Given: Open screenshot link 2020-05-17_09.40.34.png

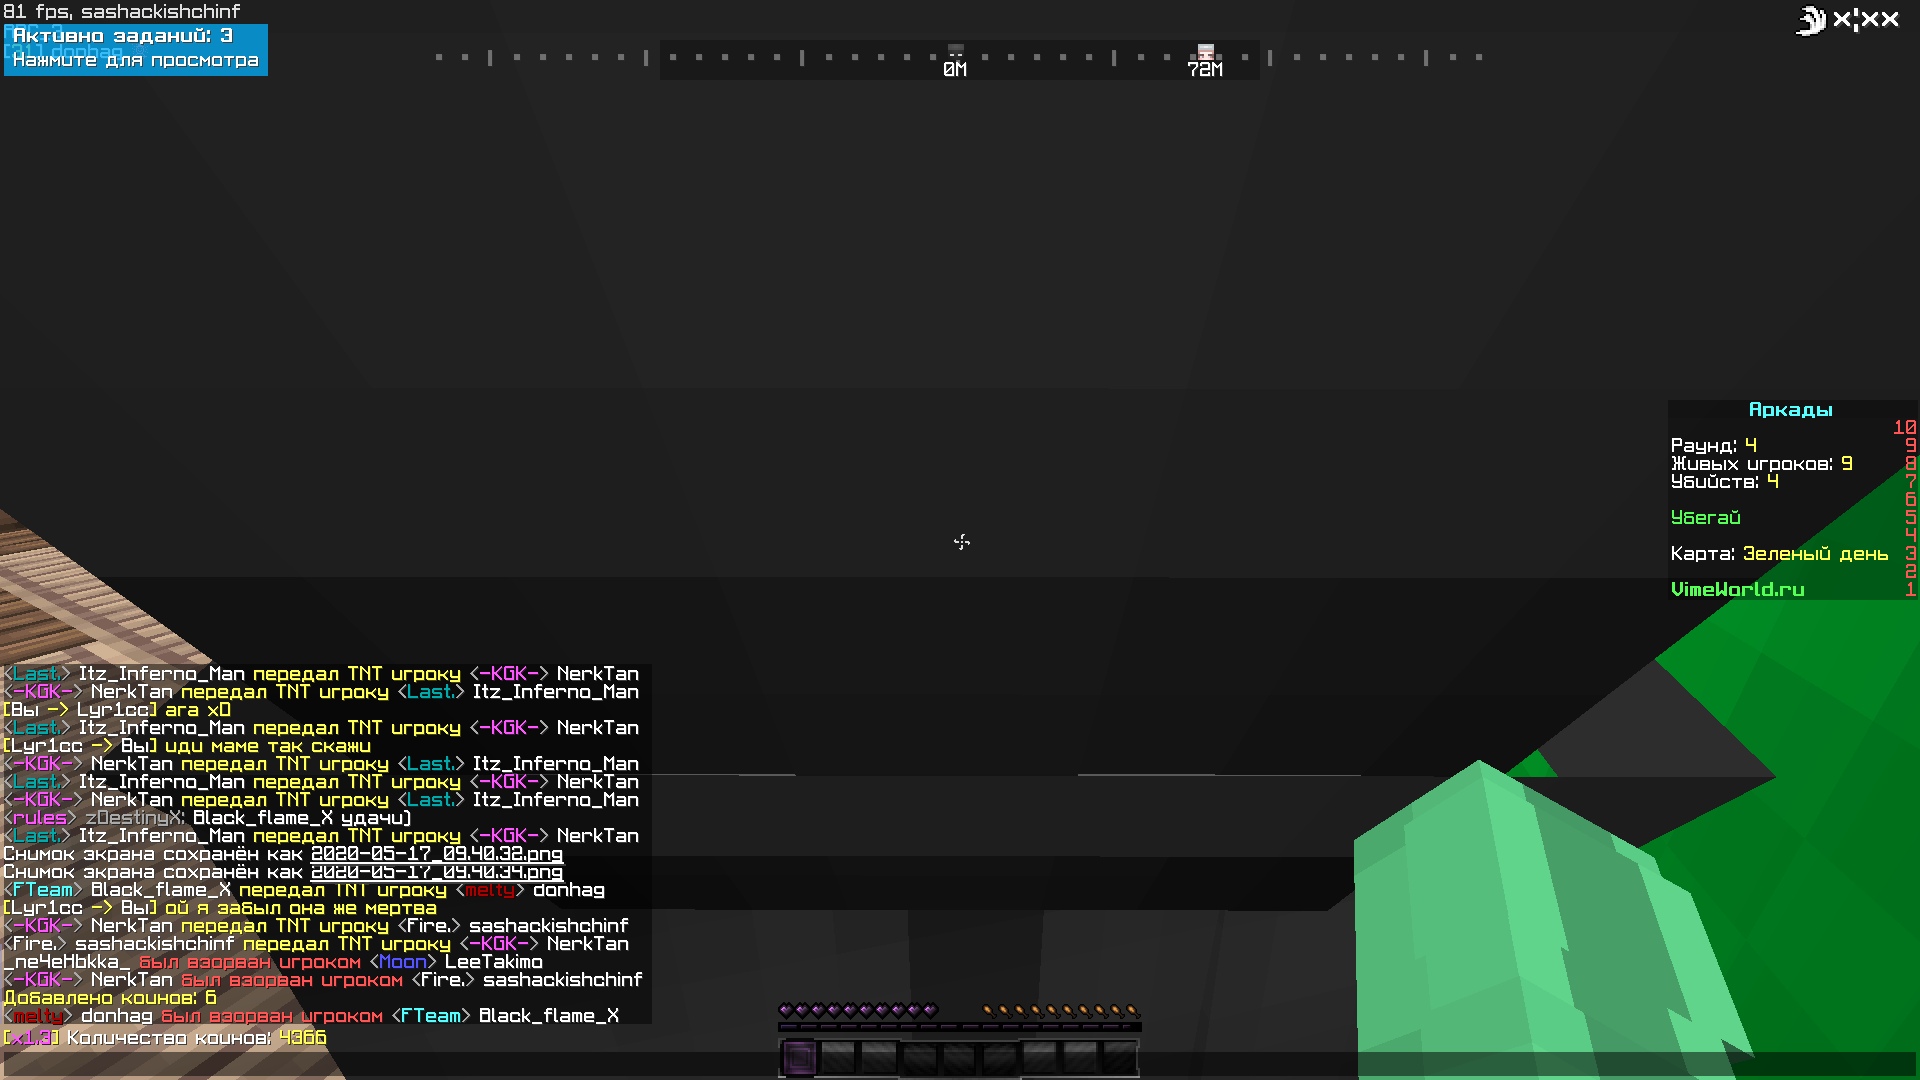Looking at the screenshot, I should 437,872.
